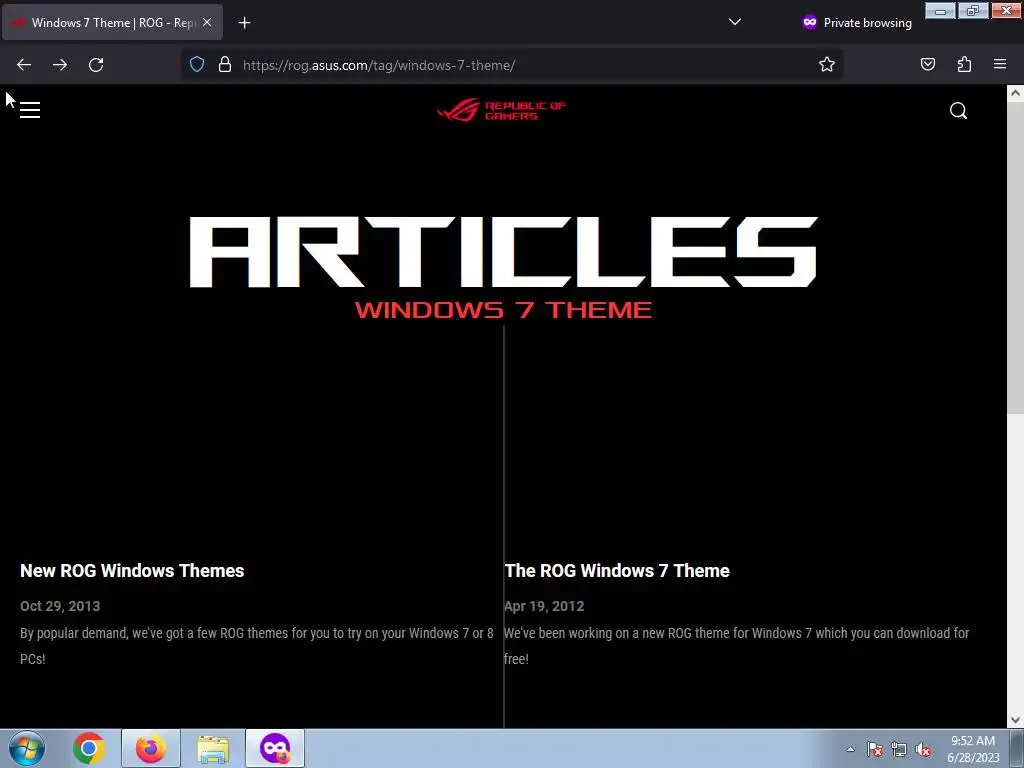This screenshot has width=1024, height=768.
Task: Go to Republic of Gamers home logo
Action: (501, 110)
